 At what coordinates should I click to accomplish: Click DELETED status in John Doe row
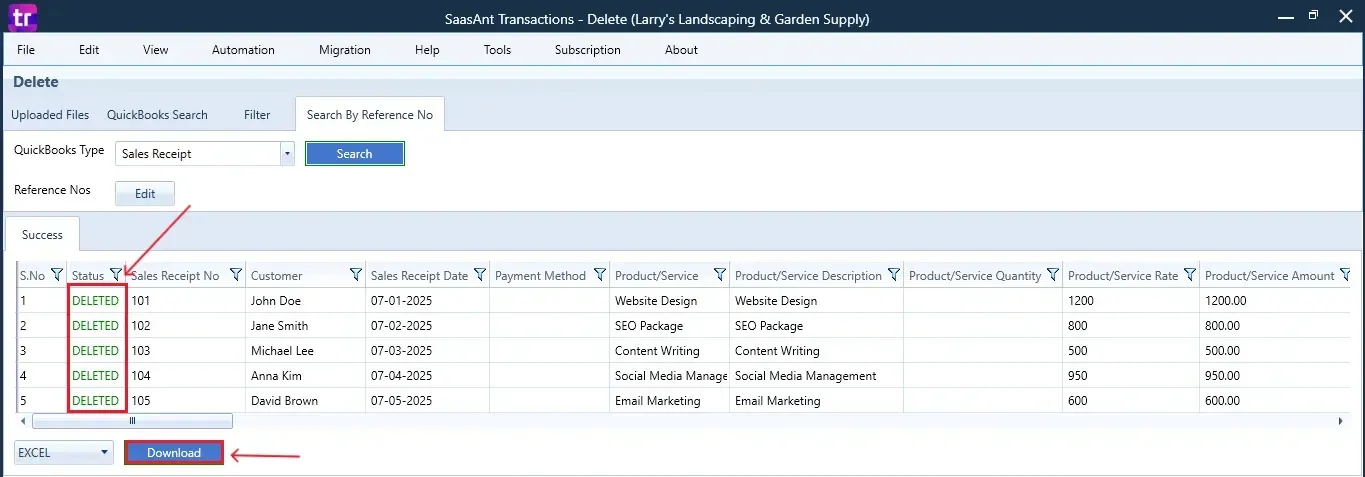click(x=95, y=301)
